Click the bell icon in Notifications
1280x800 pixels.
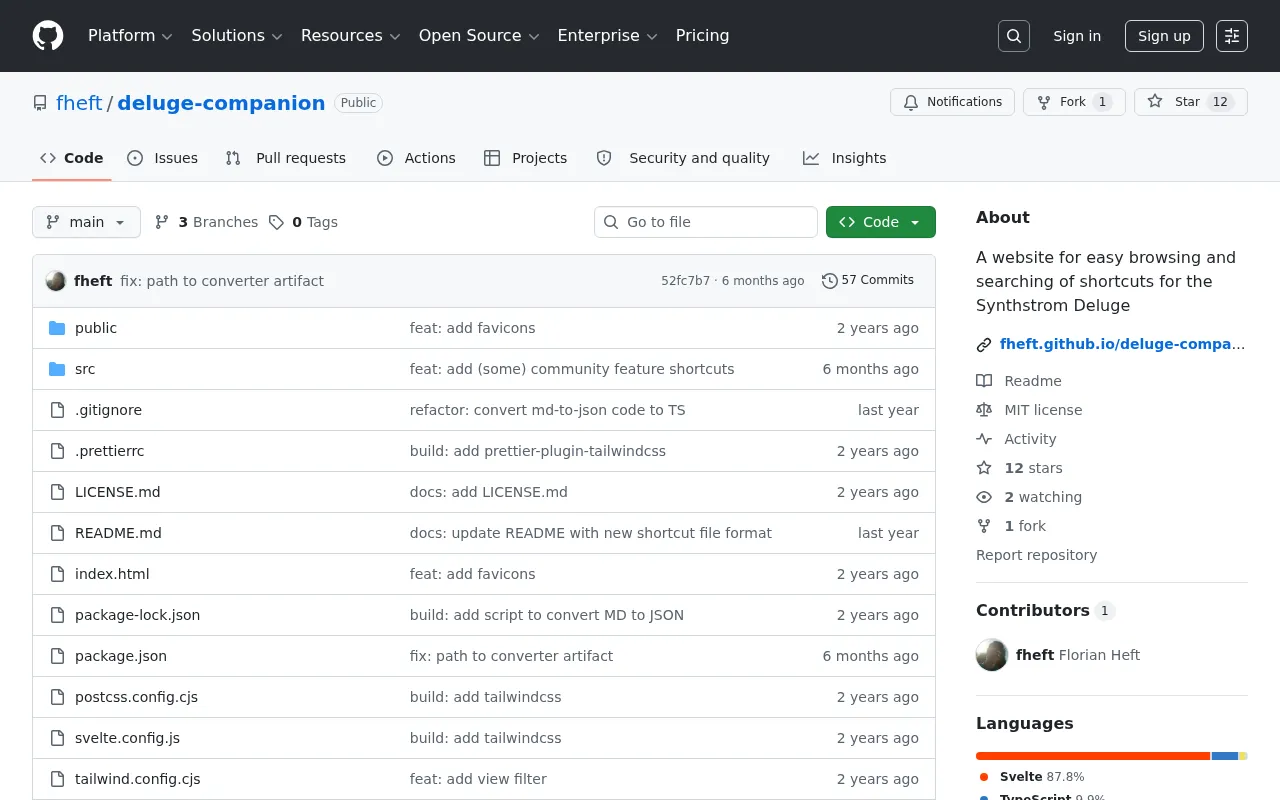pyautogui.click(x=911, y=102)
